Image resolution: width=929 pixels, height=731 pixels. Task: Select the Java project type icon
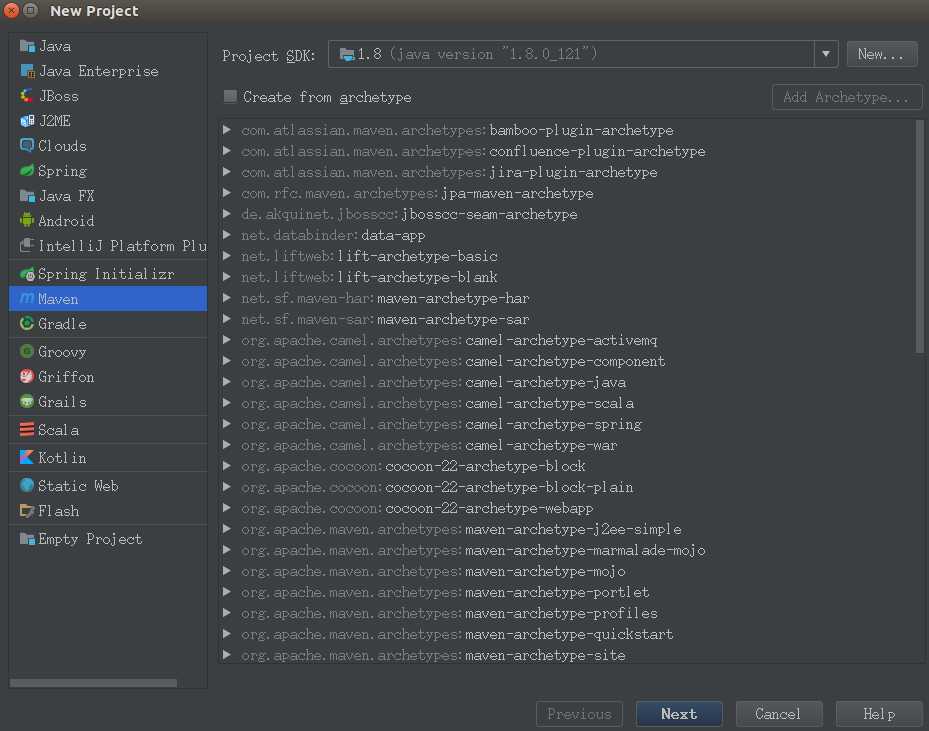[x=27, y=46]
